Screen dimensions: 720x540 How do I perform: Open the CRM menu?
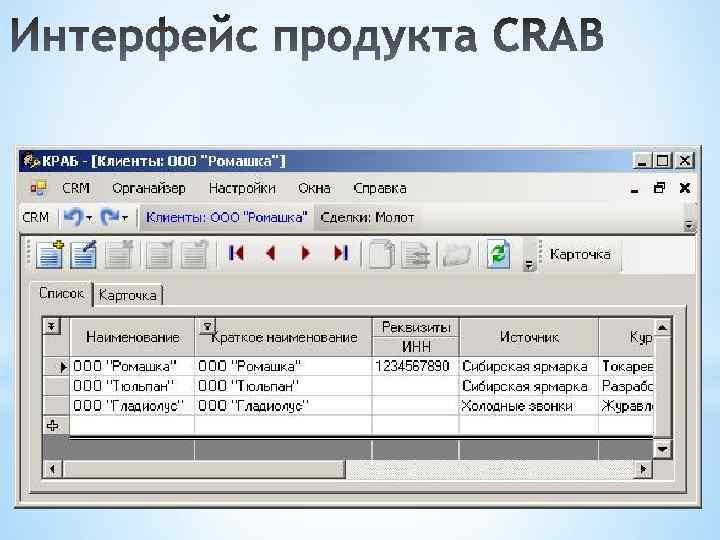(x=76, y=188)
